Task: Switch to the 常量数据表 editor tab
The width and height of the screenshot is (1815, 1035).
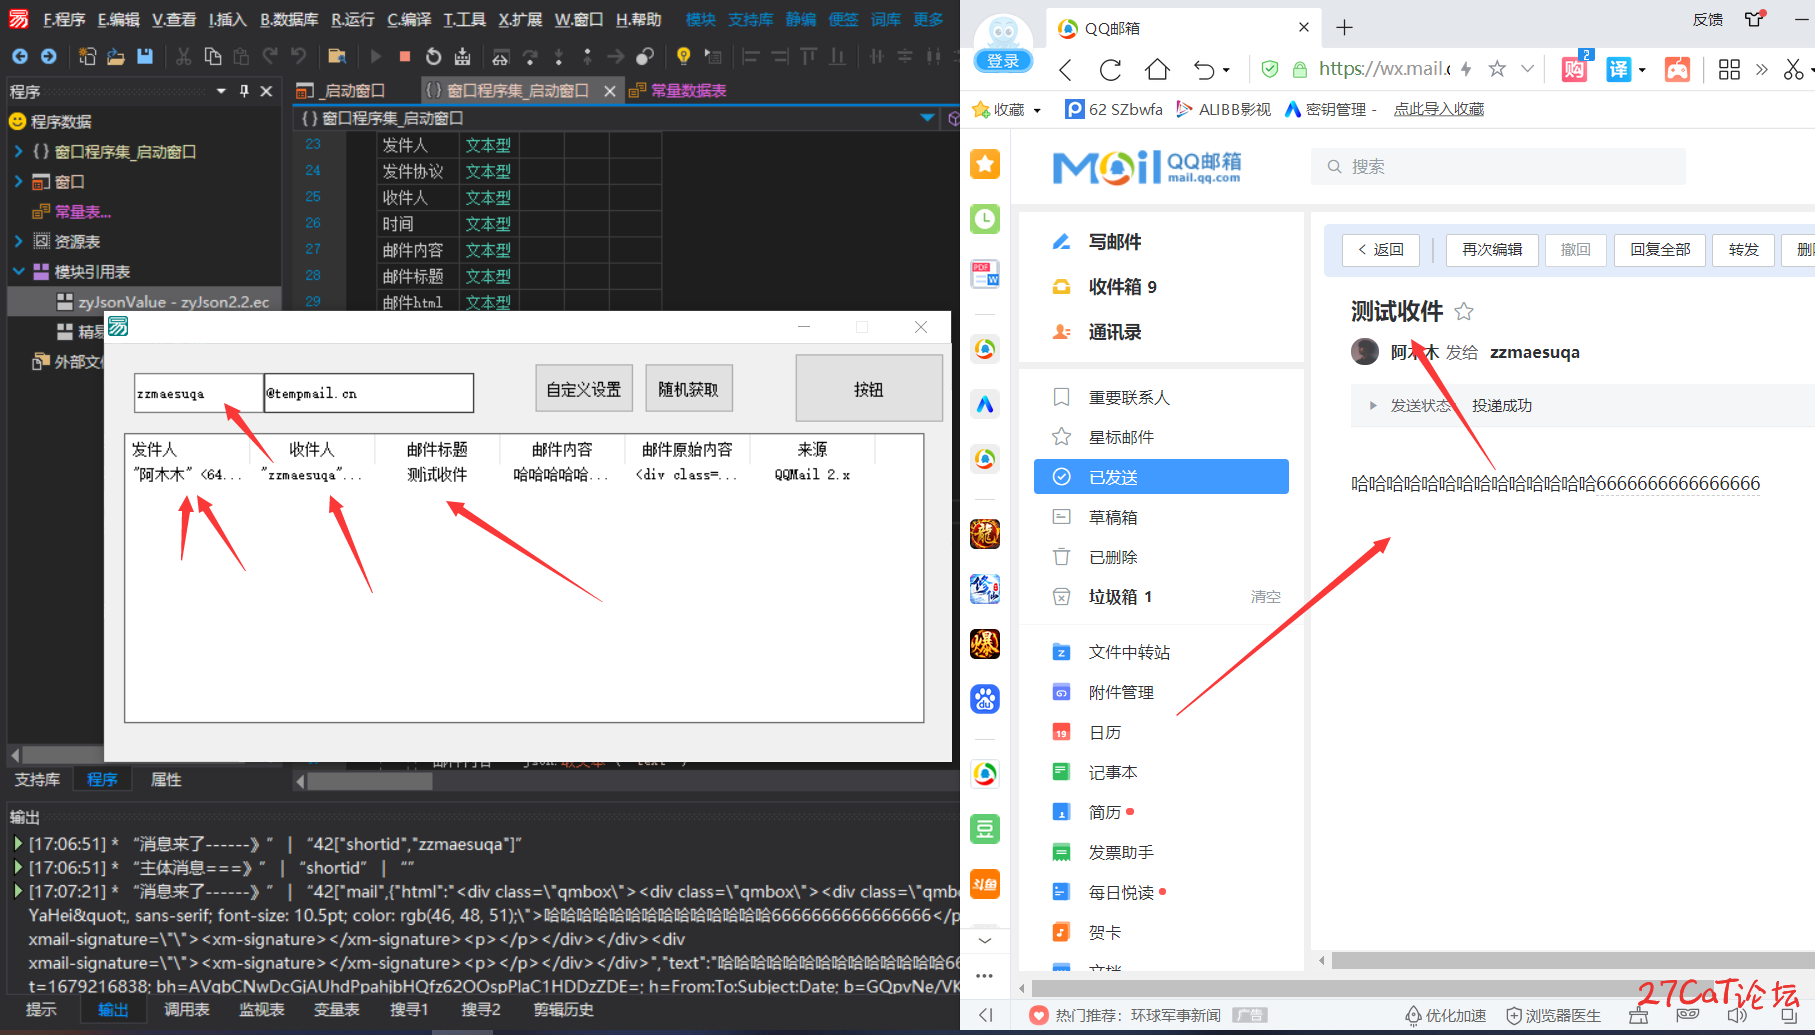Action: click(678, 91)
